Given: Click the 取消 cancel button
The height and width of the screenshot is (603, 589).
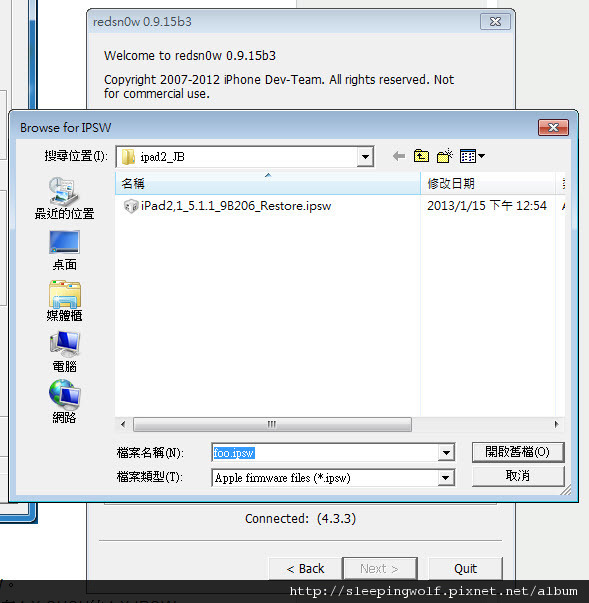Looking at the screenshot, I should pyautogui.click(x=518, y=476).
